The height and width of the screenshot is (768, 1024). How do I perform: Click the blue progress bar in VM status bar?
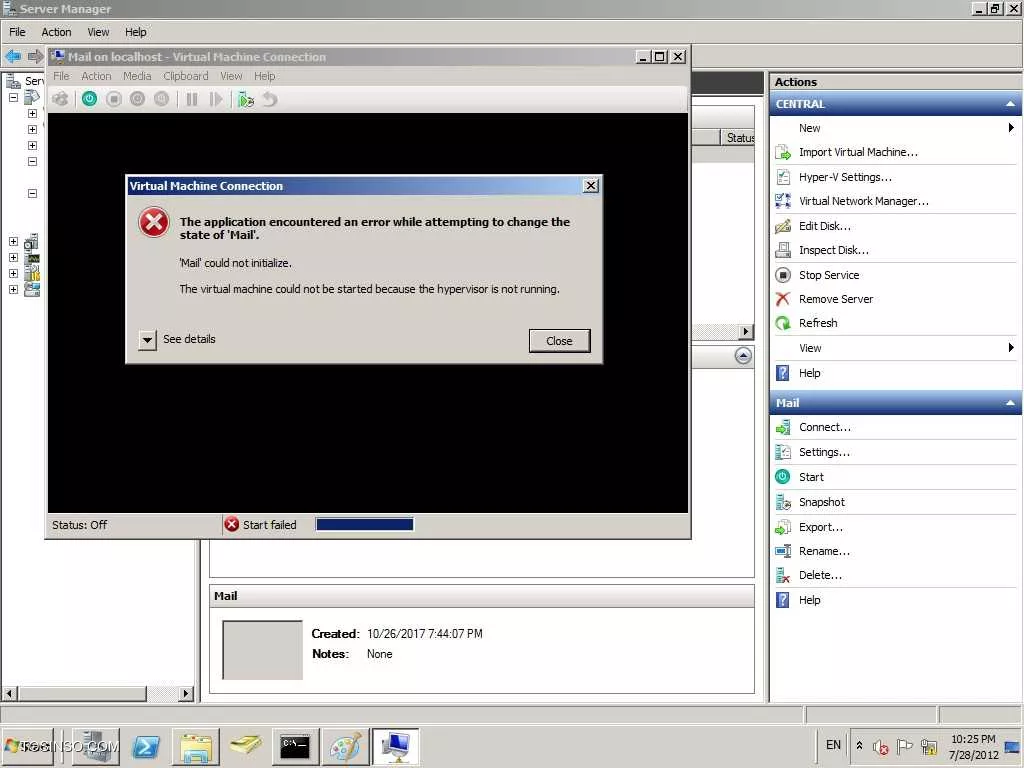click(x=364, y=524)
